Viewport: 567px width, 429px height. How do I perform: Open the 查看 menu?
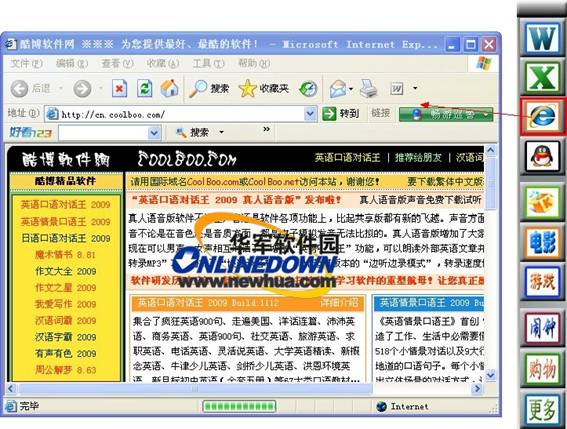[x=117, y=64]
